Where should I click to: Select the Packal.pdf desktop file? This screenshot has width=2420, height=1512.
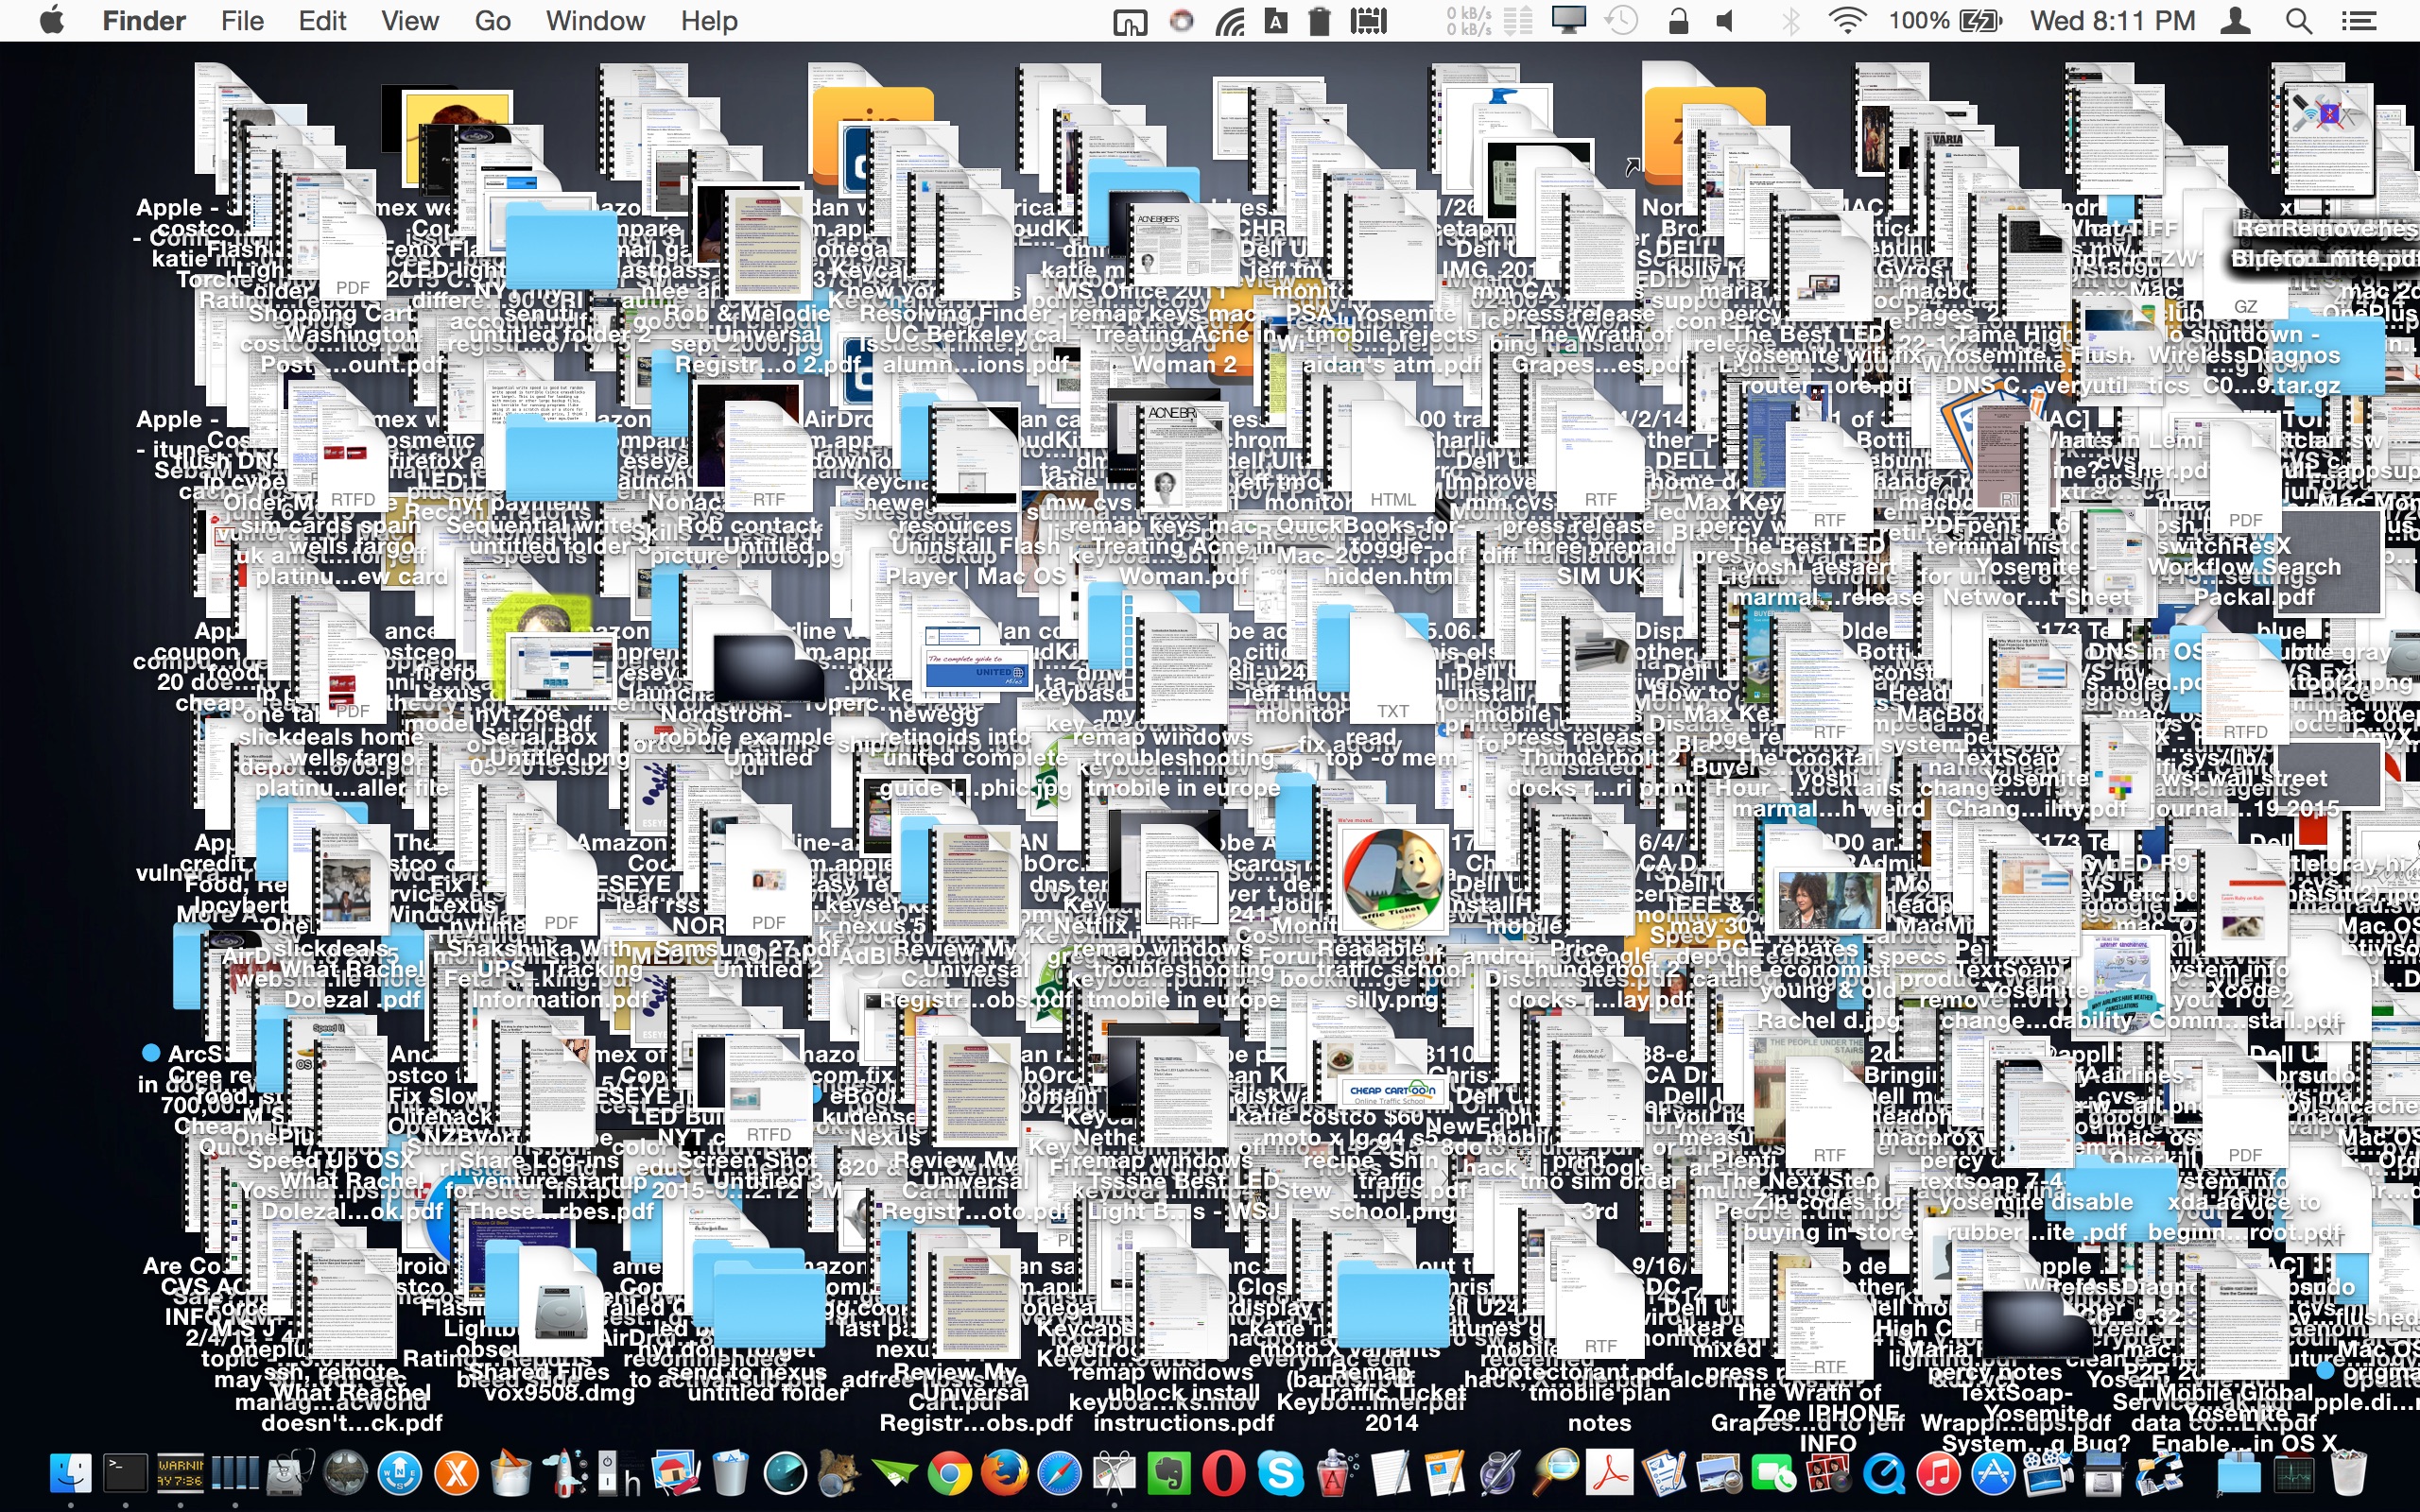2254,597
